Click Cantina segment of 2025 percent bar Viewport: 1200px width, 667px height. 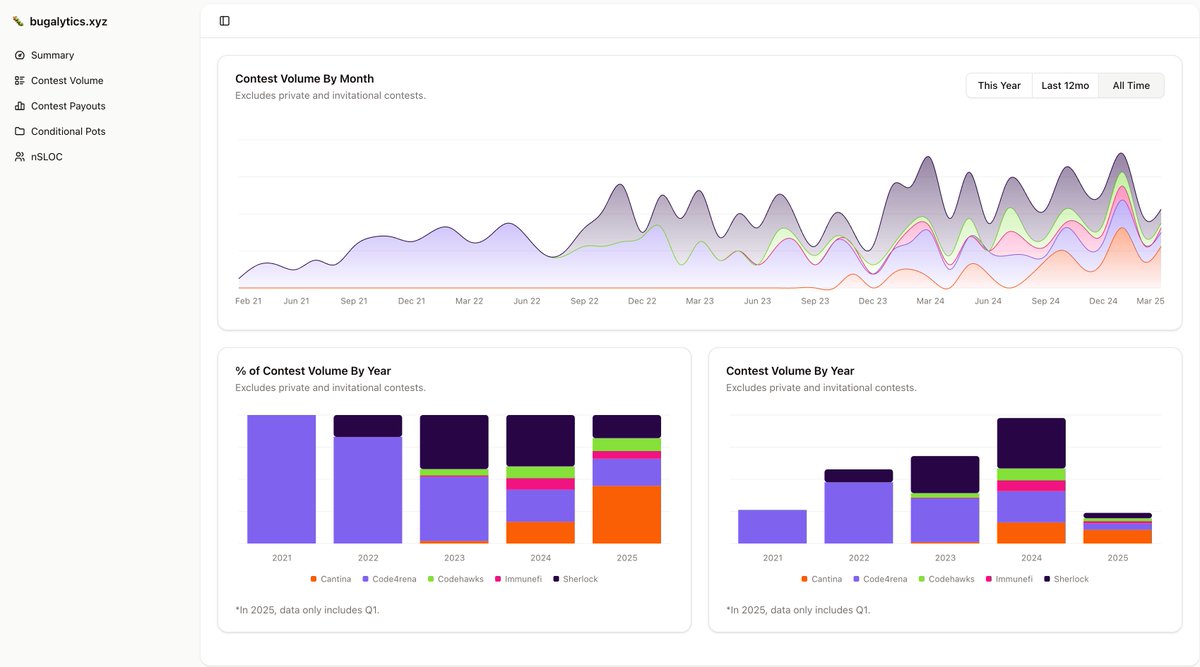(627, 515)
